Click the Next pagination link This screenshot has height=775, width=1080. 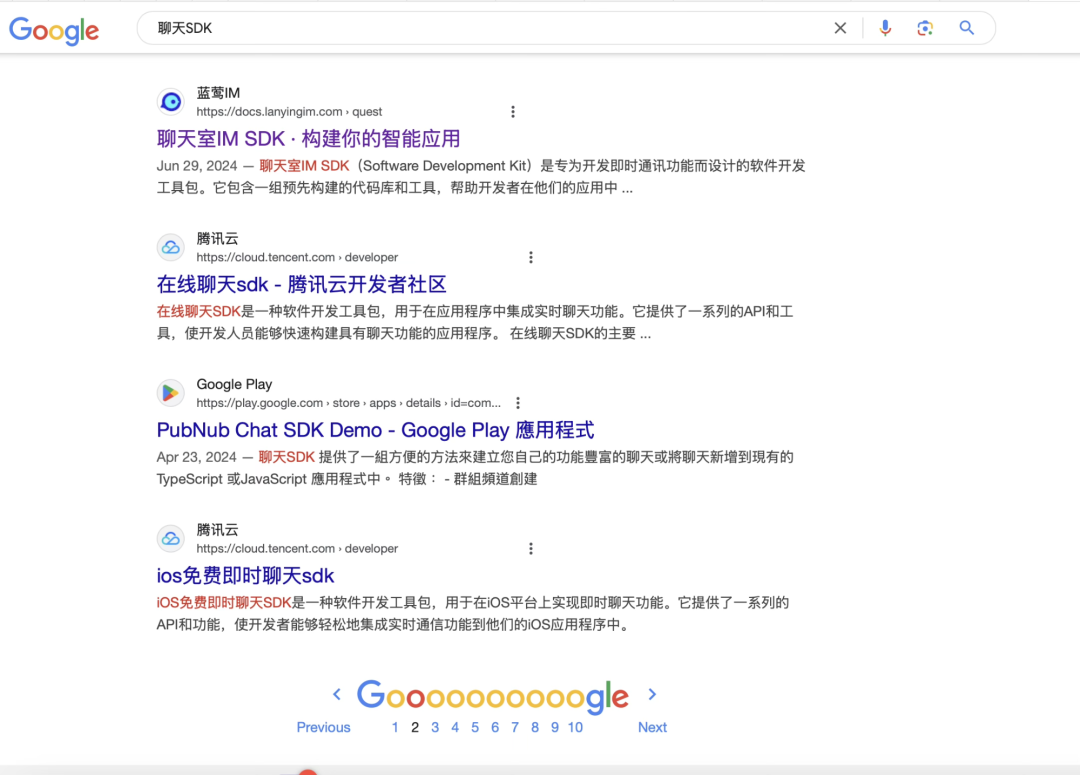(x=652, y=727)
